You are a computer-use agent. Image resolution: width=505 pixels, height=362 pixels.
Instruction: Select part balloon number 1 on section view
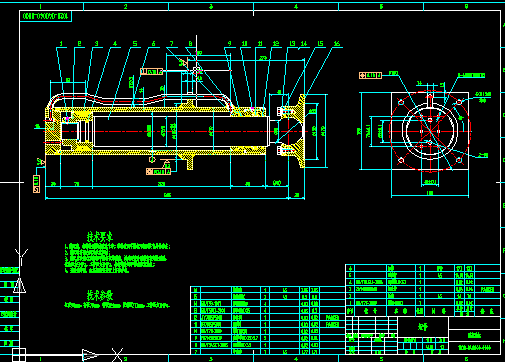61,44
